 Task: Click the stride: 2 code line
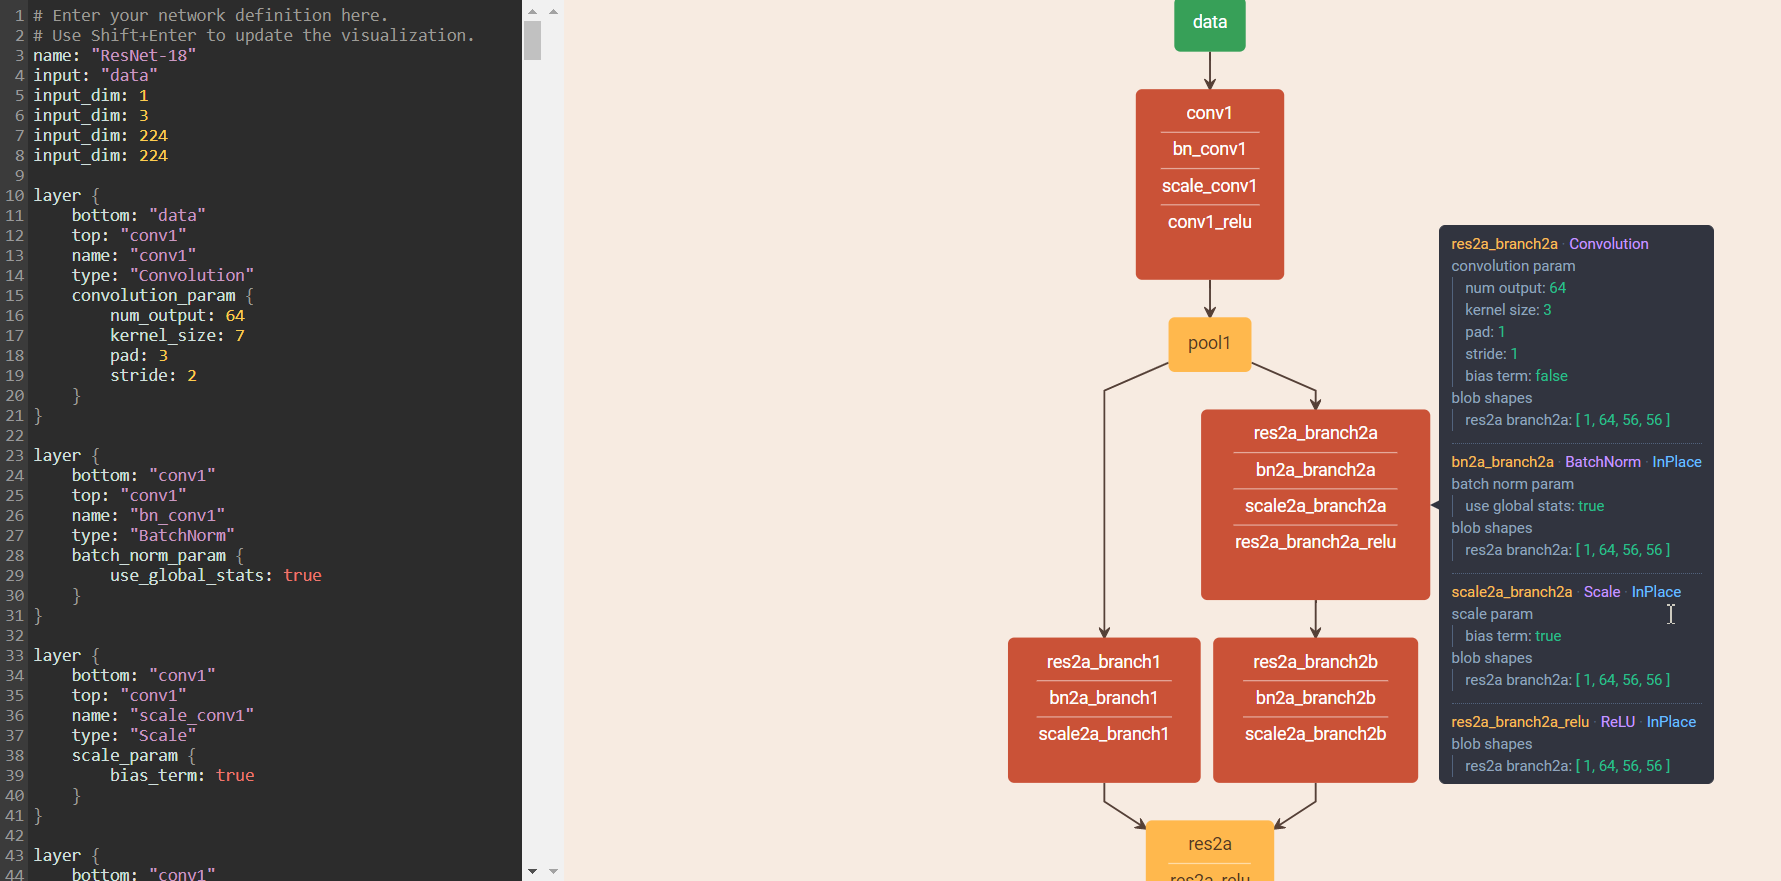coord(153,376)
